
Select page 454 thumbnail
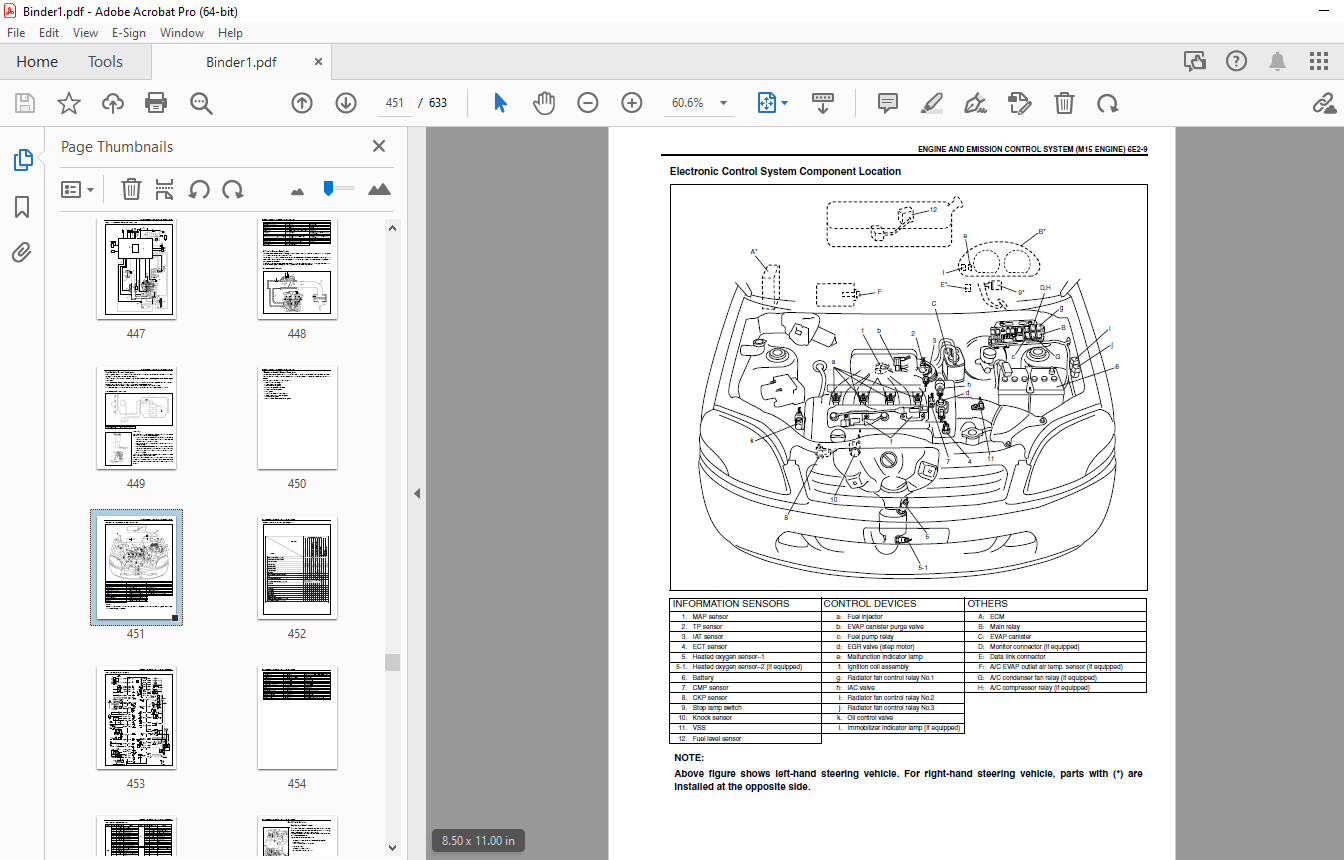(x=297, y=718)
